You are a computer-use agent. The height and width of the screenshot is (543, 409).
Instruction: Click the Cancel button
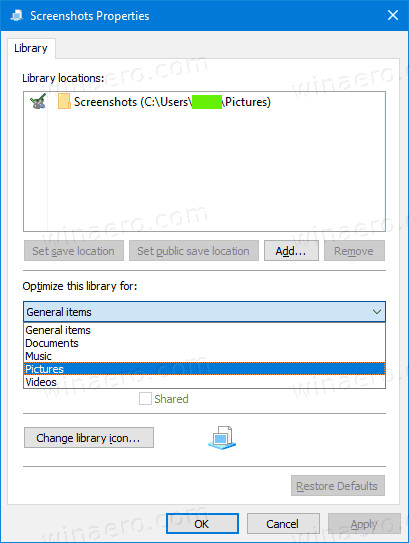point(283,524)
